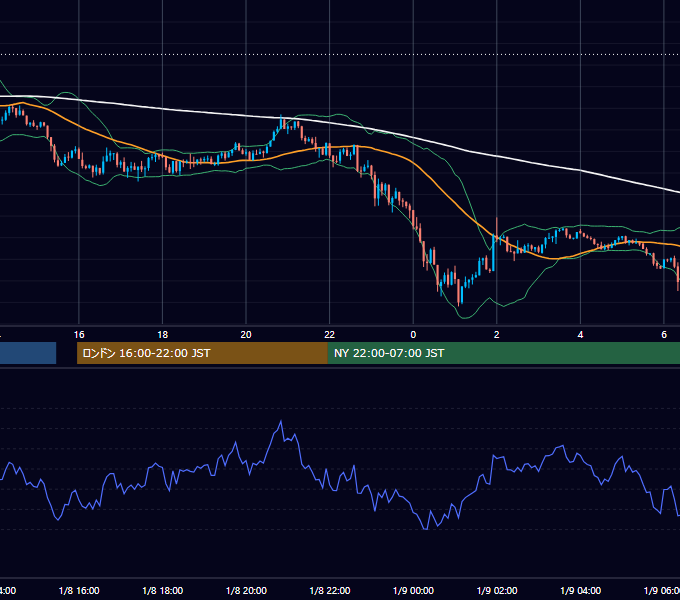Click the 1/9 00:00 label on oscillator axis
Image resolution: width=680 pixels, height=600 pixels.
point(413,590)
